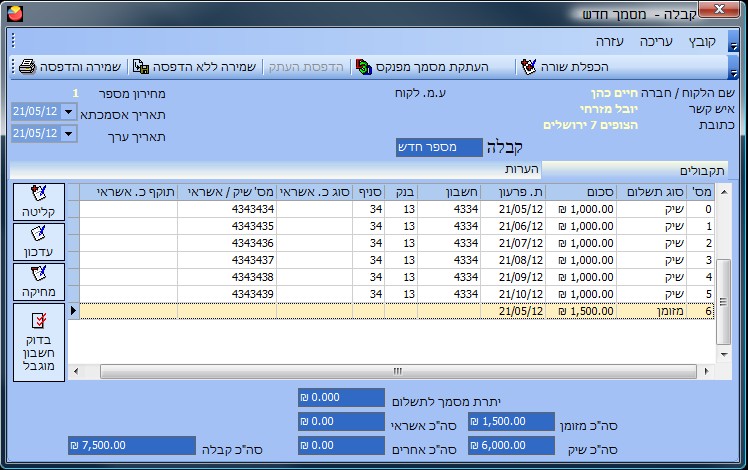Click the מזומן payment type cell

pyautogui.click(x=651, y=311)
